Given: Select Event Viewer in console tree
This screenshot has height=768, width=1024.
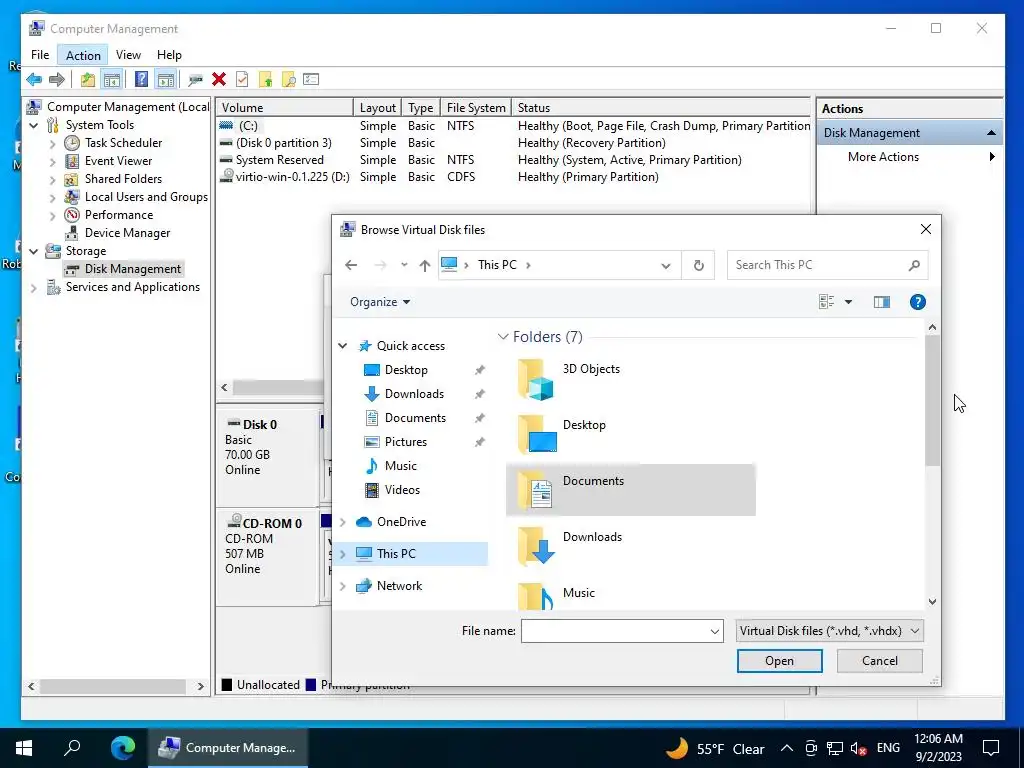Looking at the screenshot, I should pyautogui.click(x=118, y=161).
